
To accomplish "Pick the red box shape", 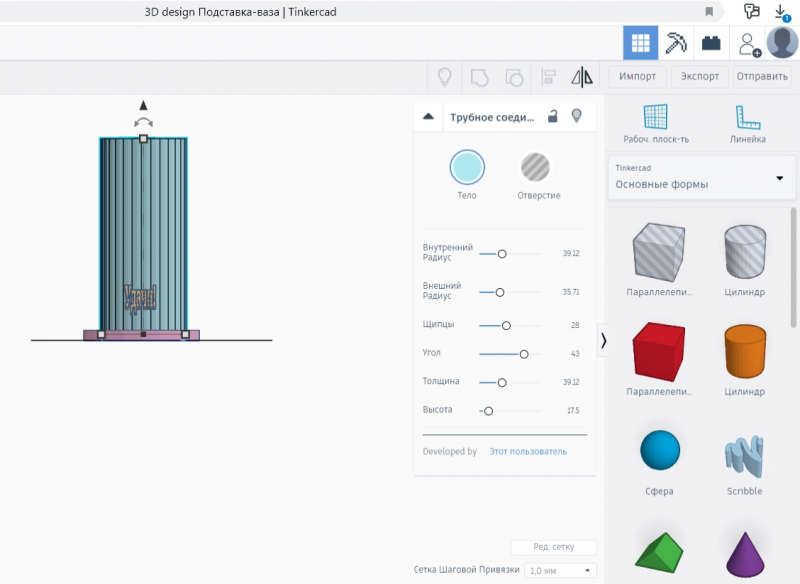I will [659, 351].
